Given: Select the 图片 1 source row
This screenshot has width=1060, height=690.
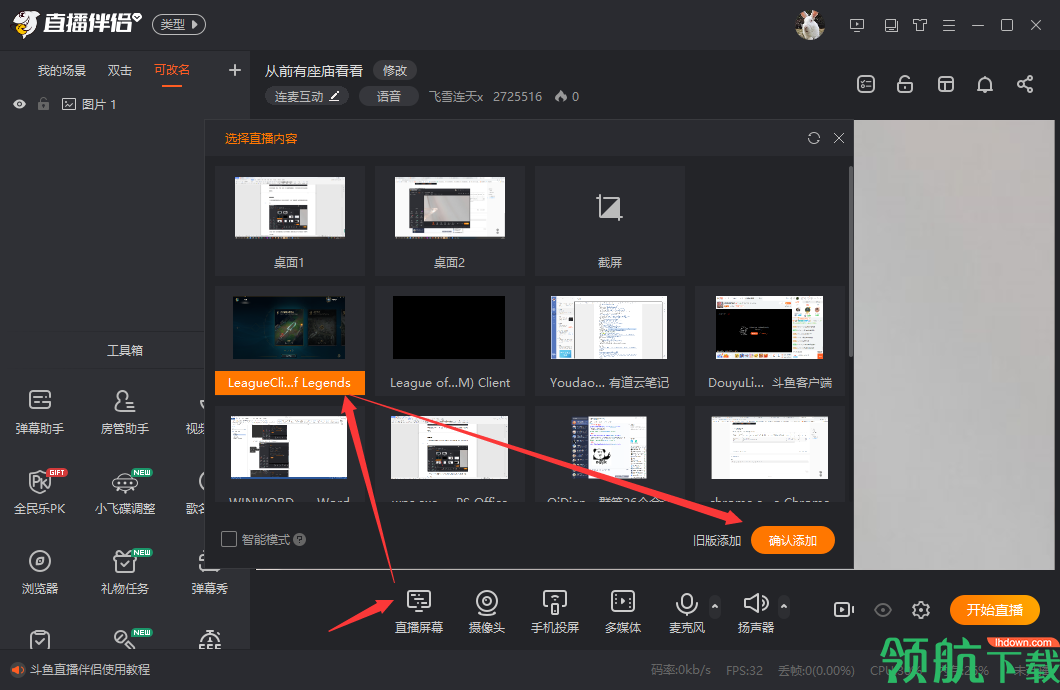Looking at the screenshot, I should point(125,104).
